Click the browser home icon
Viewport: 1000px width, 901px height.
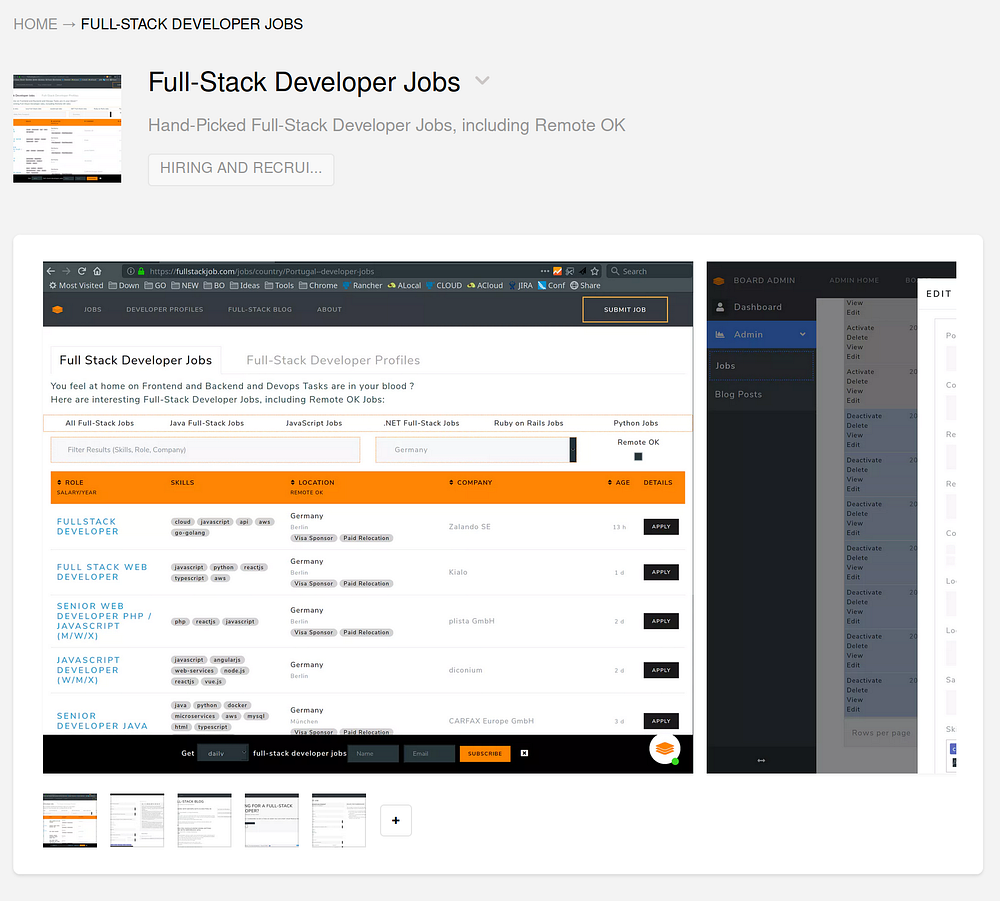tap(97, 271)
